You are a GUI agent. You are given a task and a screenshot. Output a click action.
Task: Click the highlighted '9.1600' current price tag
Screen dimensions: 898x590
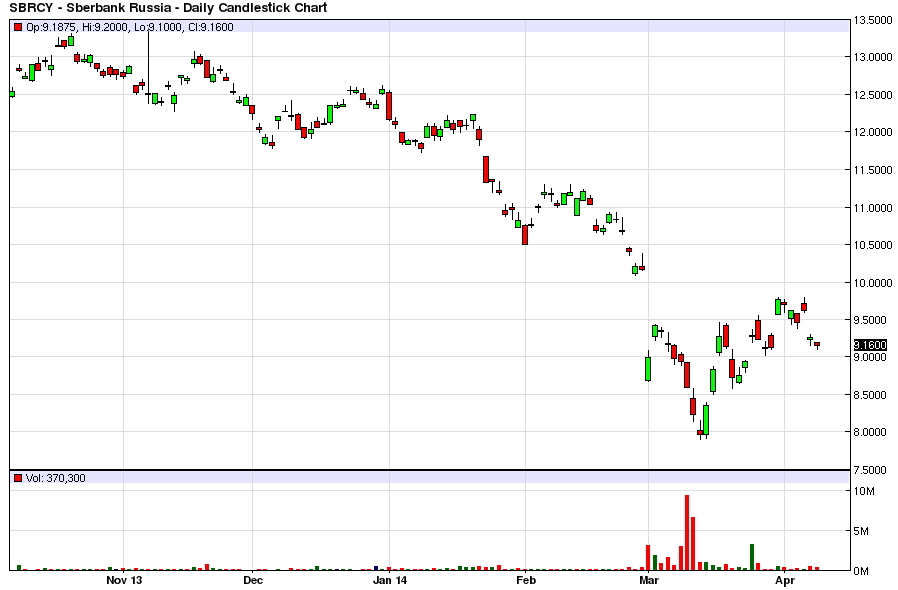(x=870, y=345)
